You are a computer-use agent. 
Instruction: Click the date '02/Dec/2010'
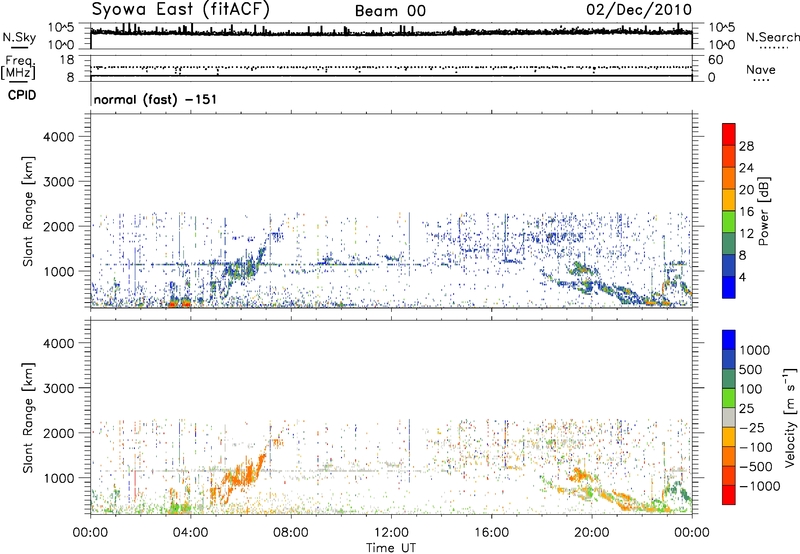point(639,10)
